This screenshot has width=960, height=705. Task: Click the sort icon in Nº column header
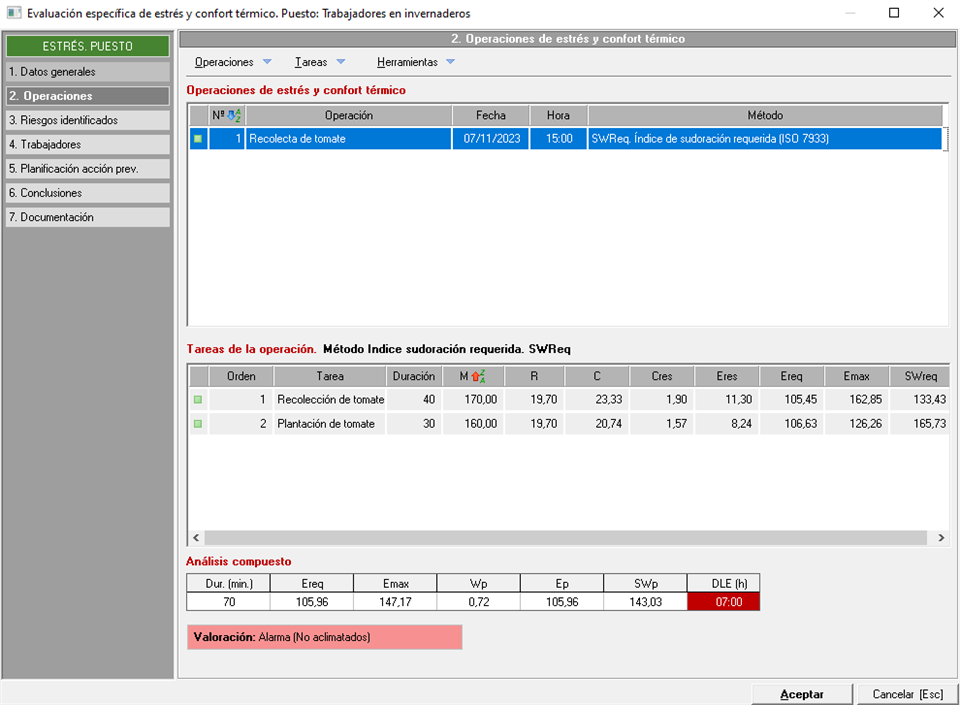pyautogui.click(x=233, y=116)
